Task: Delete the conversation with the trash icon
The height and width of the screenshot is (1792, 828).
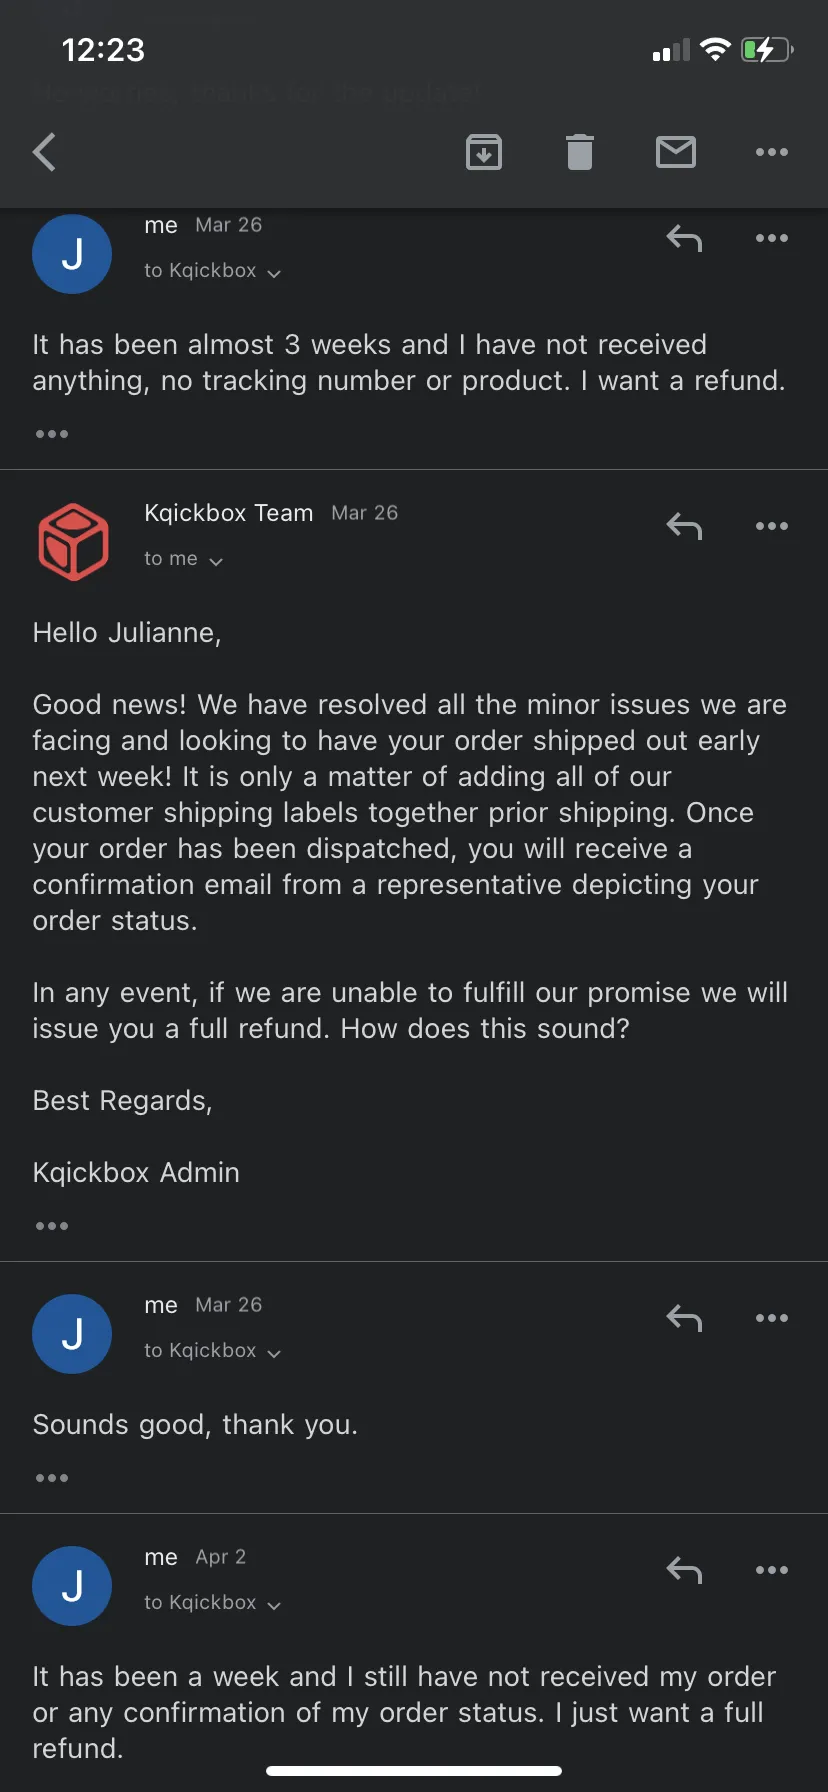Action: pos(580,152)
